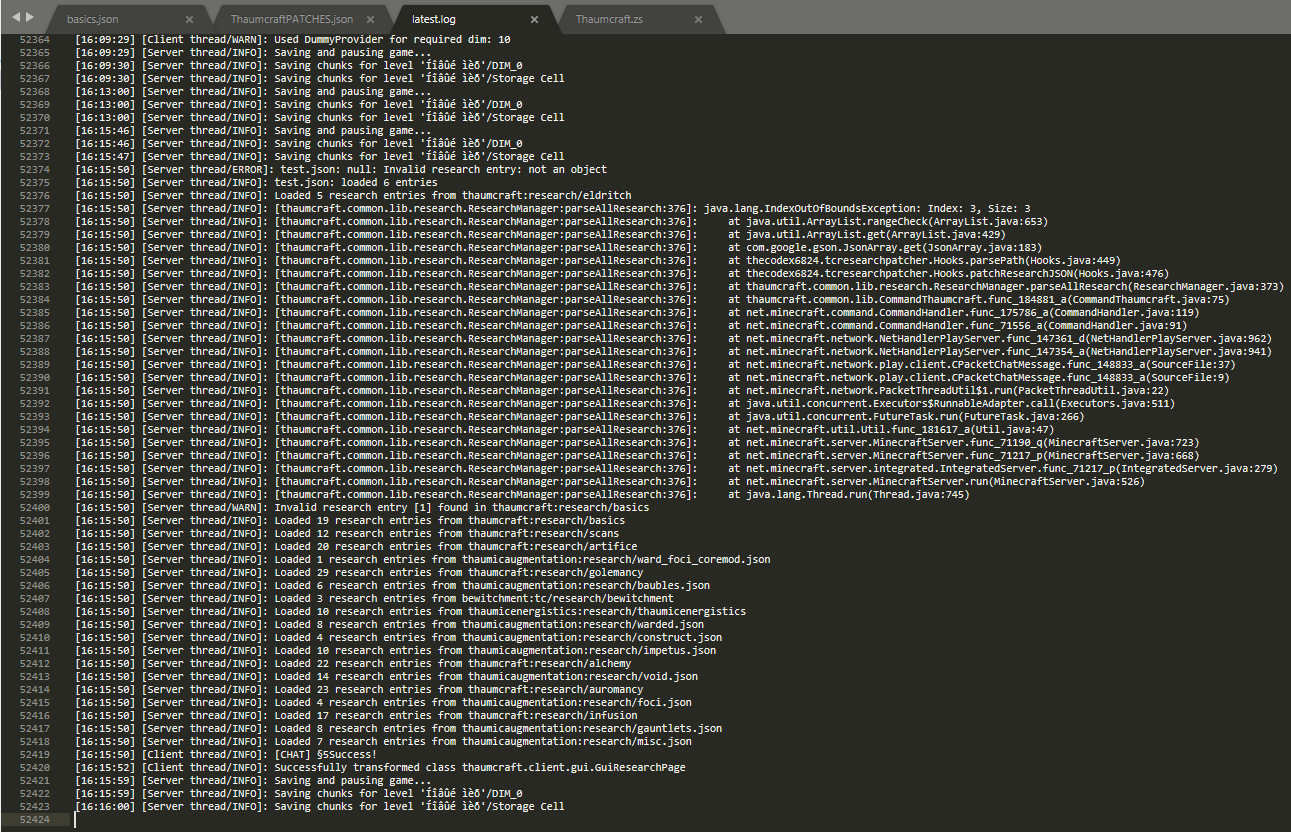Viewport: 1291px width, 832px height.
Task: Click the JsonArray.get(JsonArray.java:183) line
Action: pyautogui.click(x=558, y=247)
